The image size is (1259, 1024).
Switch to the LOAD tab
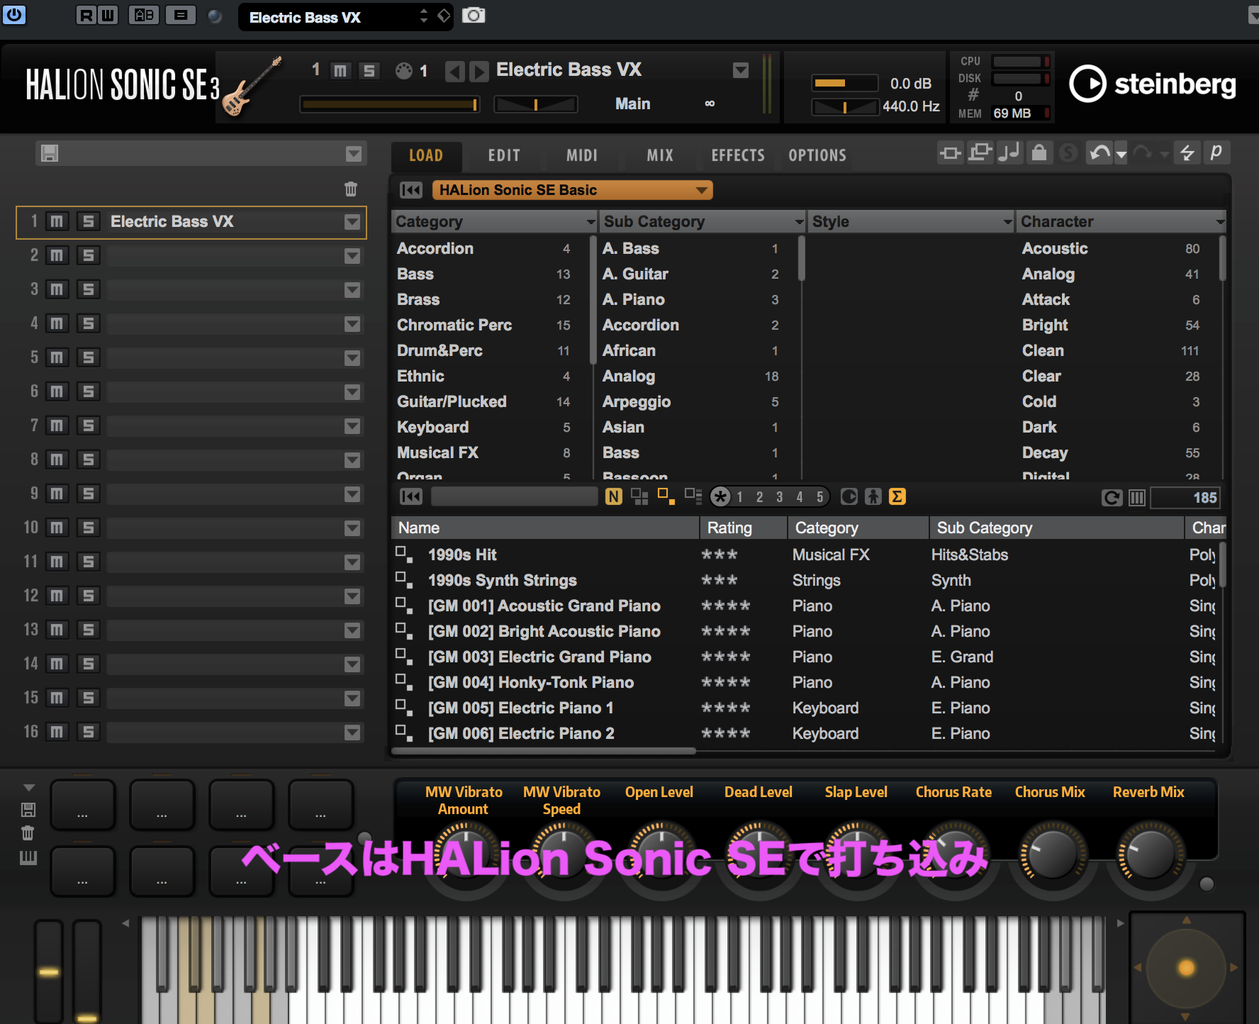[x=426, y=155]
